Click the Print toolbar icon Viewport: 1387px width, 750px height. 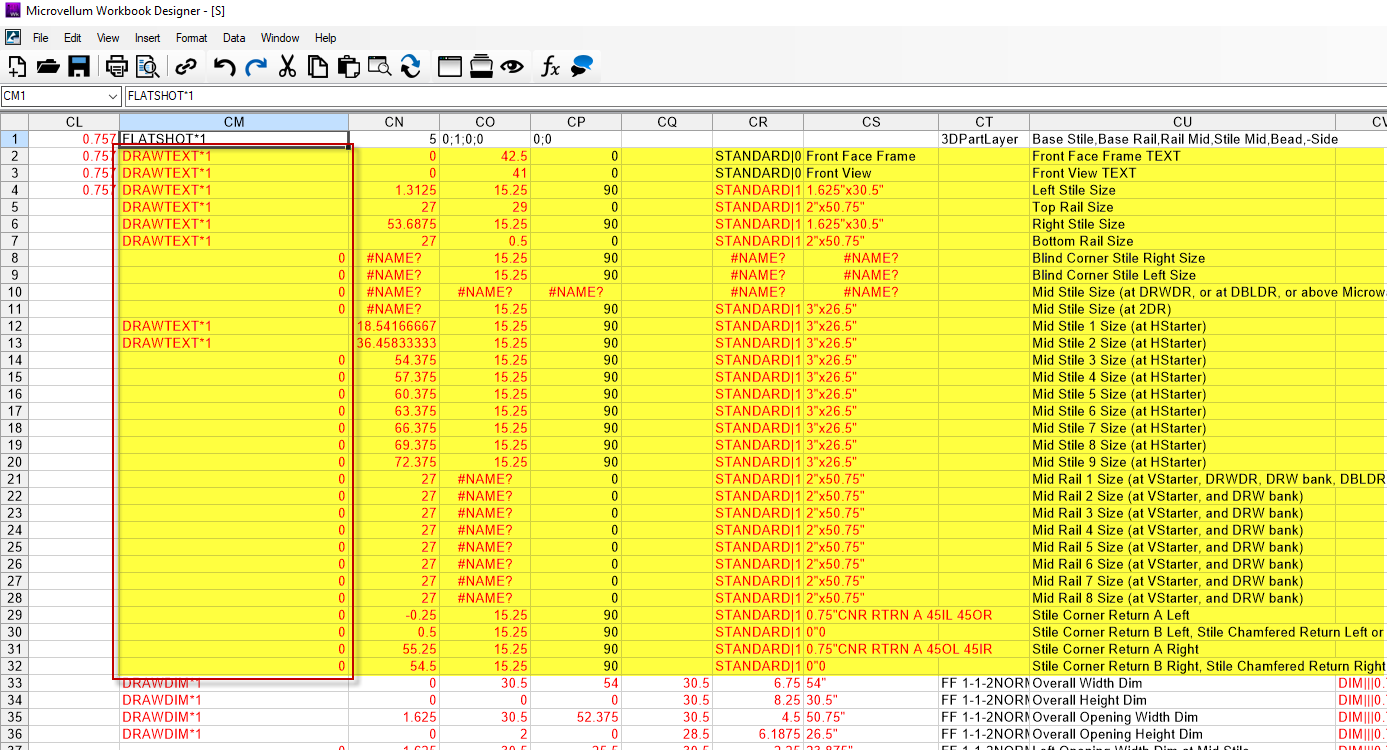[x=117, y=67]
